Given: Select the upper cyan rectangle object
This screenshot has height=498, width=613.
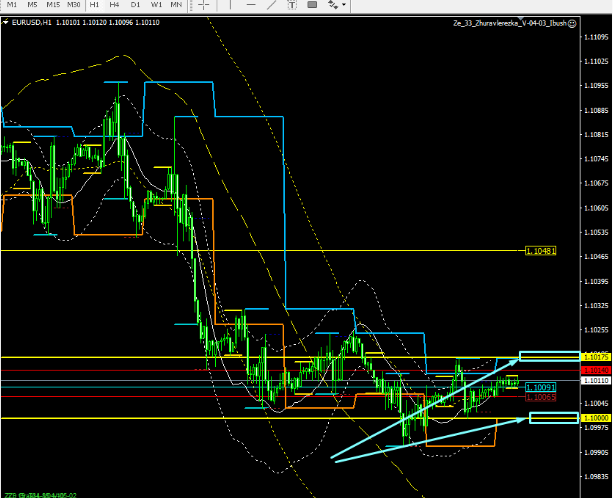Looking at the screenshot, I should 548,356.
